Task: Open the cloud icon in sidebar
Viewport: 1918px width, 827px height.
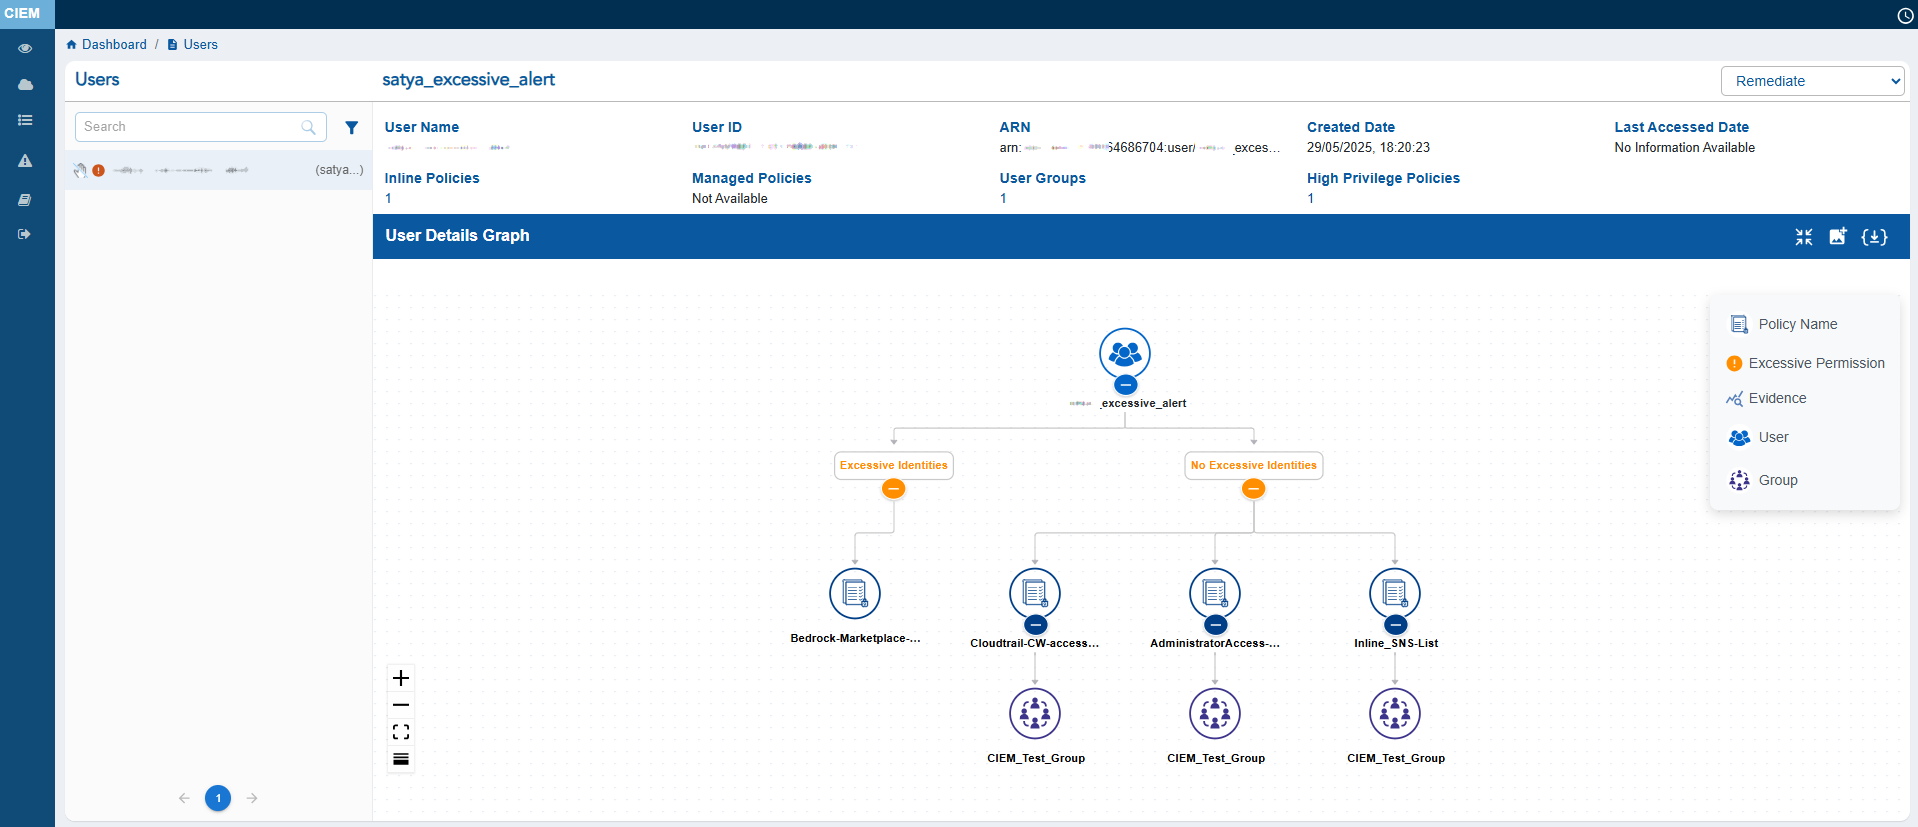Action: [25, 85]
